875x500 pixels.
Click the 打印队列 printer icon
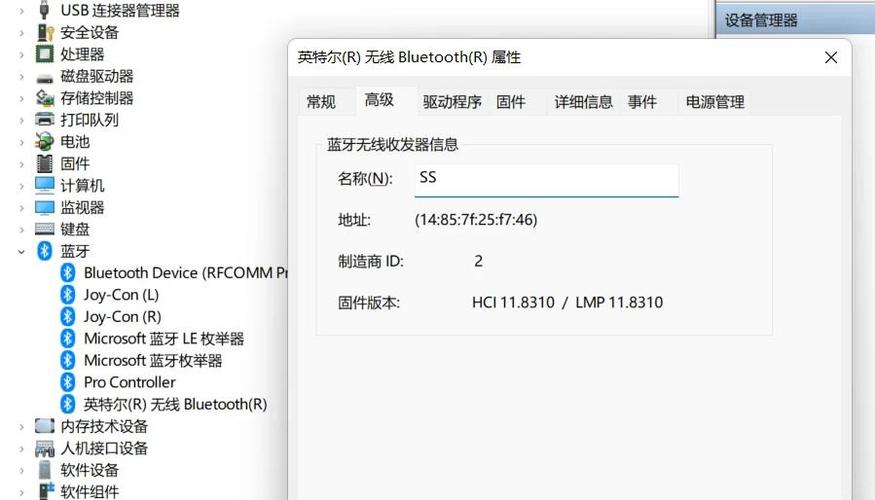[45, 119]
